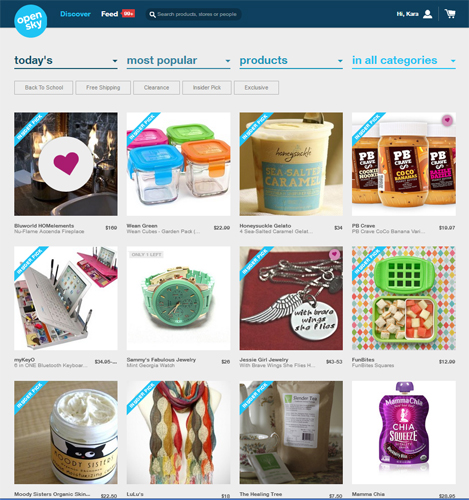Expand the "today's" time dropdown
The height and width of the screenshot is (500, 469).
pyautogui.click(x=66, y=61)
